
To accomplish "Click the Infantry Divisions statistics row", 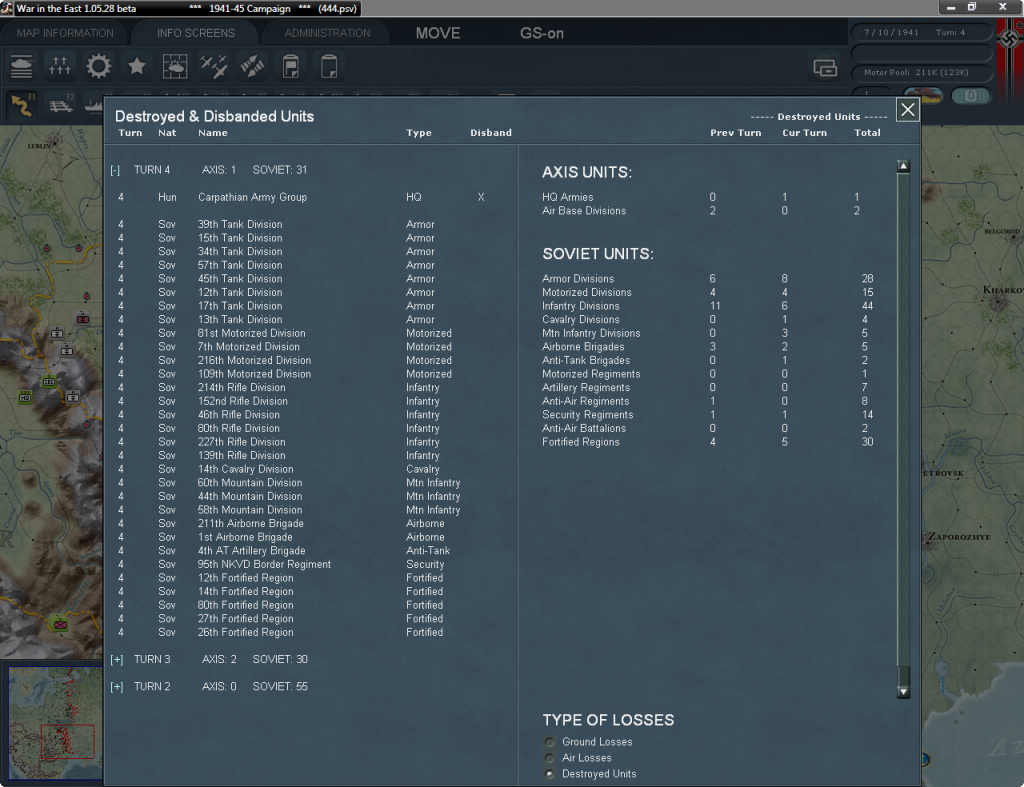I will click(709, 306).
